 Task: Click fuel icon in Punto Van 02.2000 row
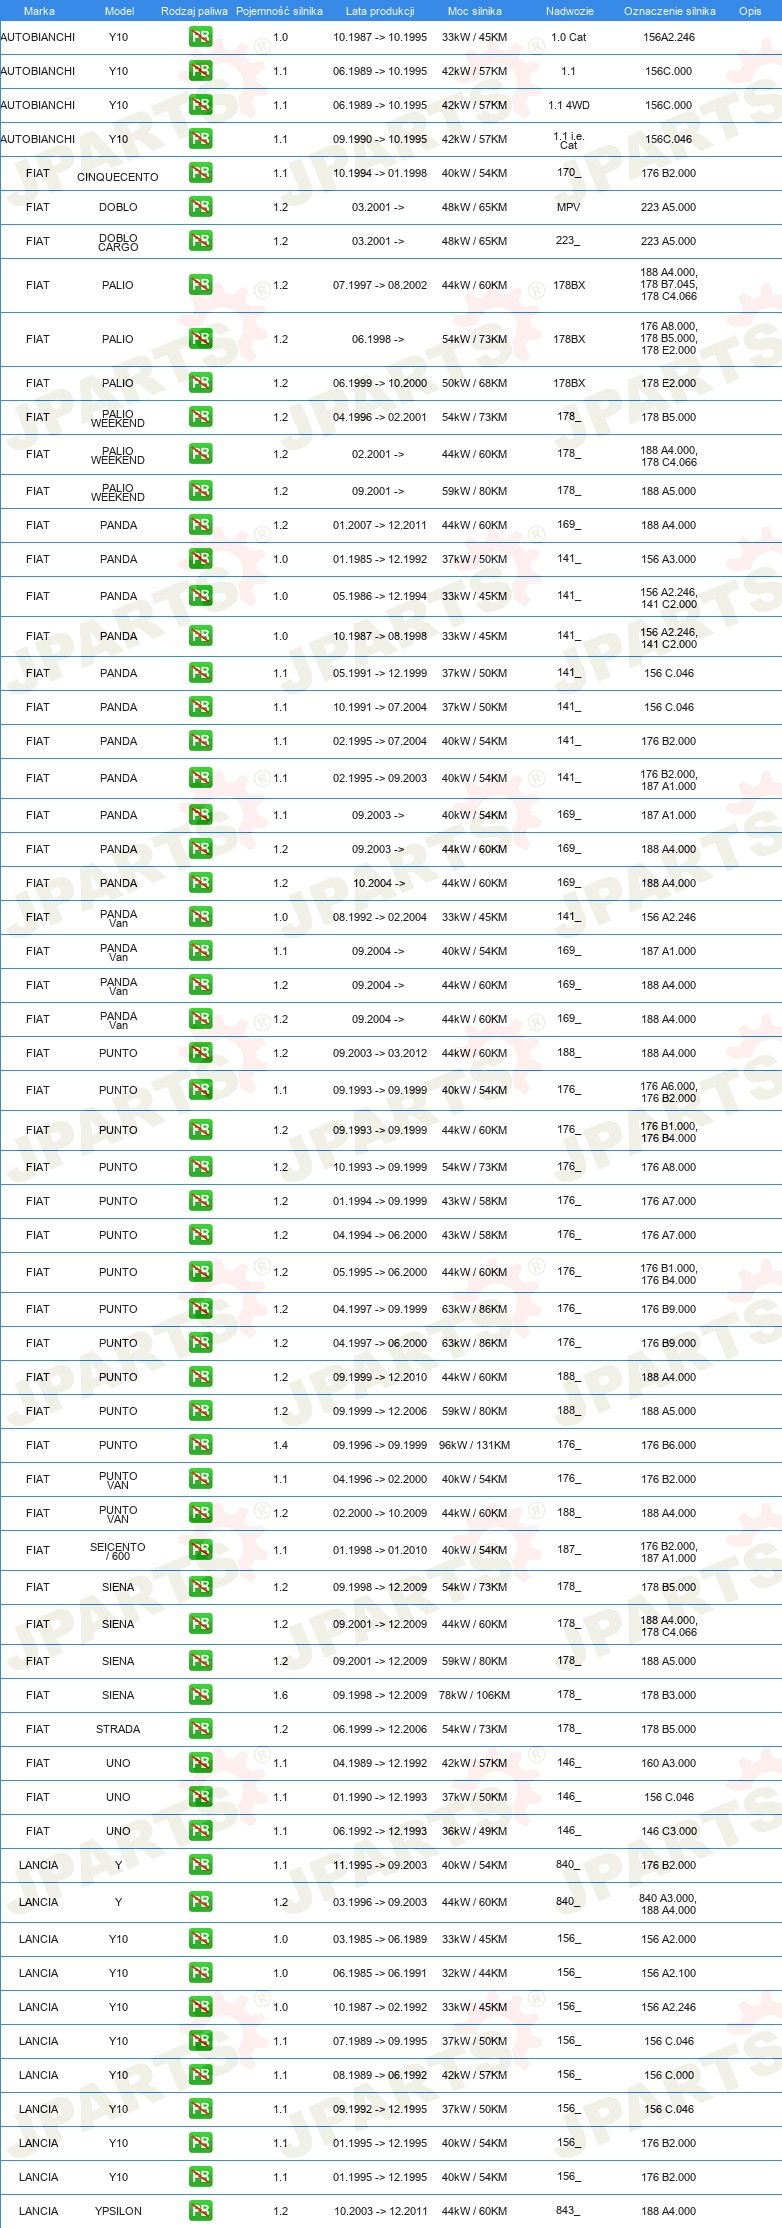point(200,1513)
